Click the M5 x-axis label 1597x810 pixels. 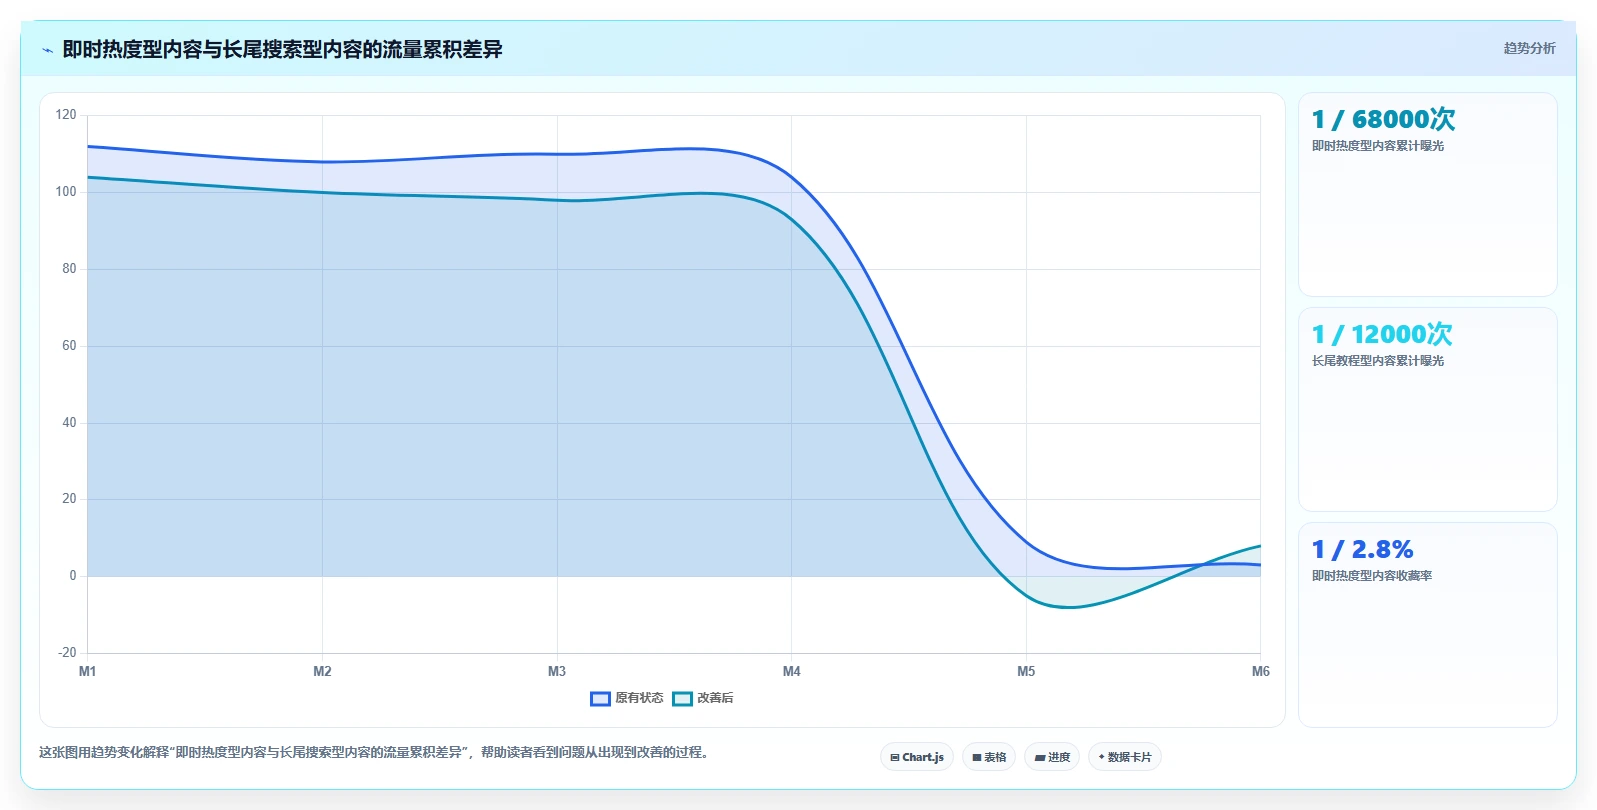click(1026, 671)
